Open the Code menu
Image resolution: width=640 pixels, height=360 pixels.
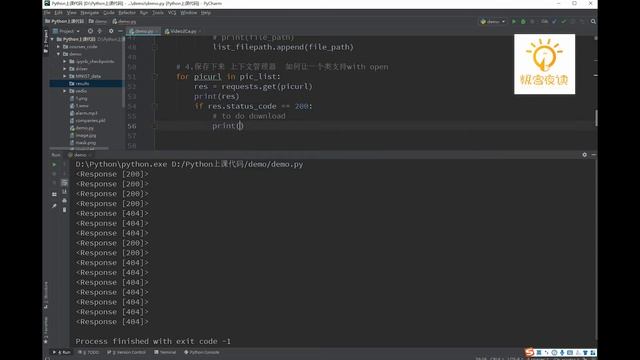(x=109, y=13)
